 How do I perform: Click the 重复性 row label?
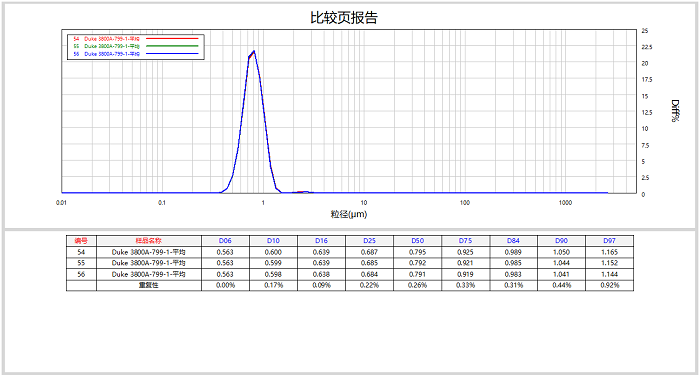(x=149, y=285)
